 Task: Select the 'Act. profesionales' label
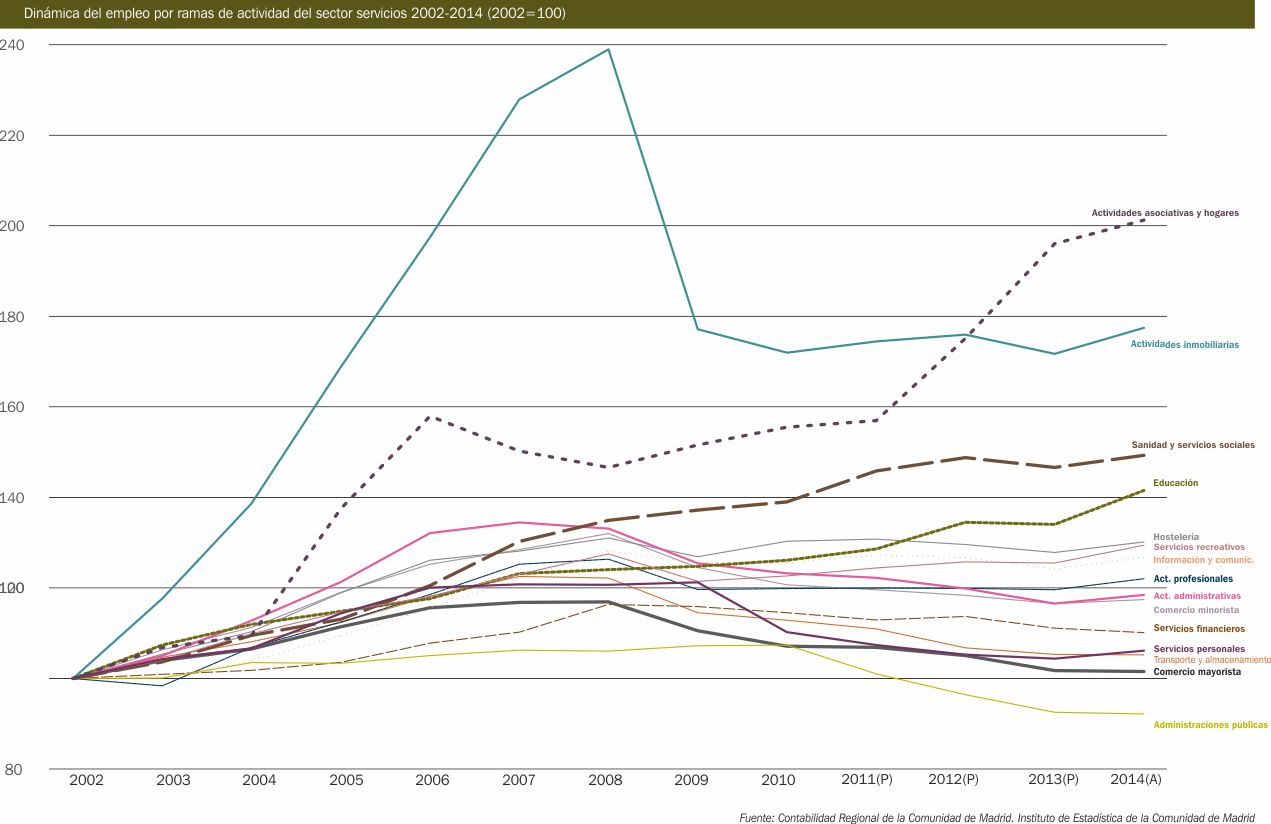[x=1193, y=579]
